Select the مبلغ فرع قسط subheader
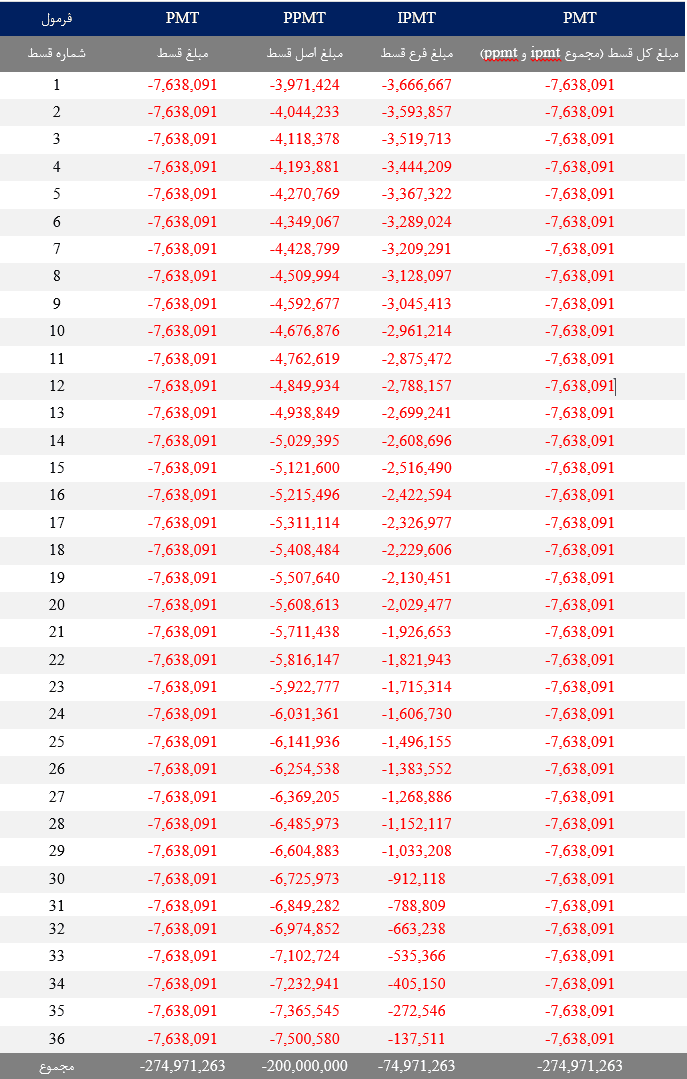 click(416, 53)
